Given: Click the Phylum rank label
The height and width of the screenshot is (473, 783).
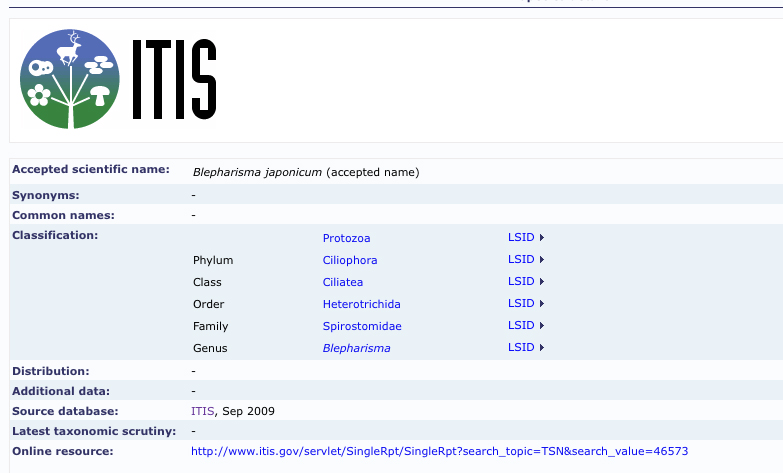Looking at the screenshot, I should pos(213,260).
